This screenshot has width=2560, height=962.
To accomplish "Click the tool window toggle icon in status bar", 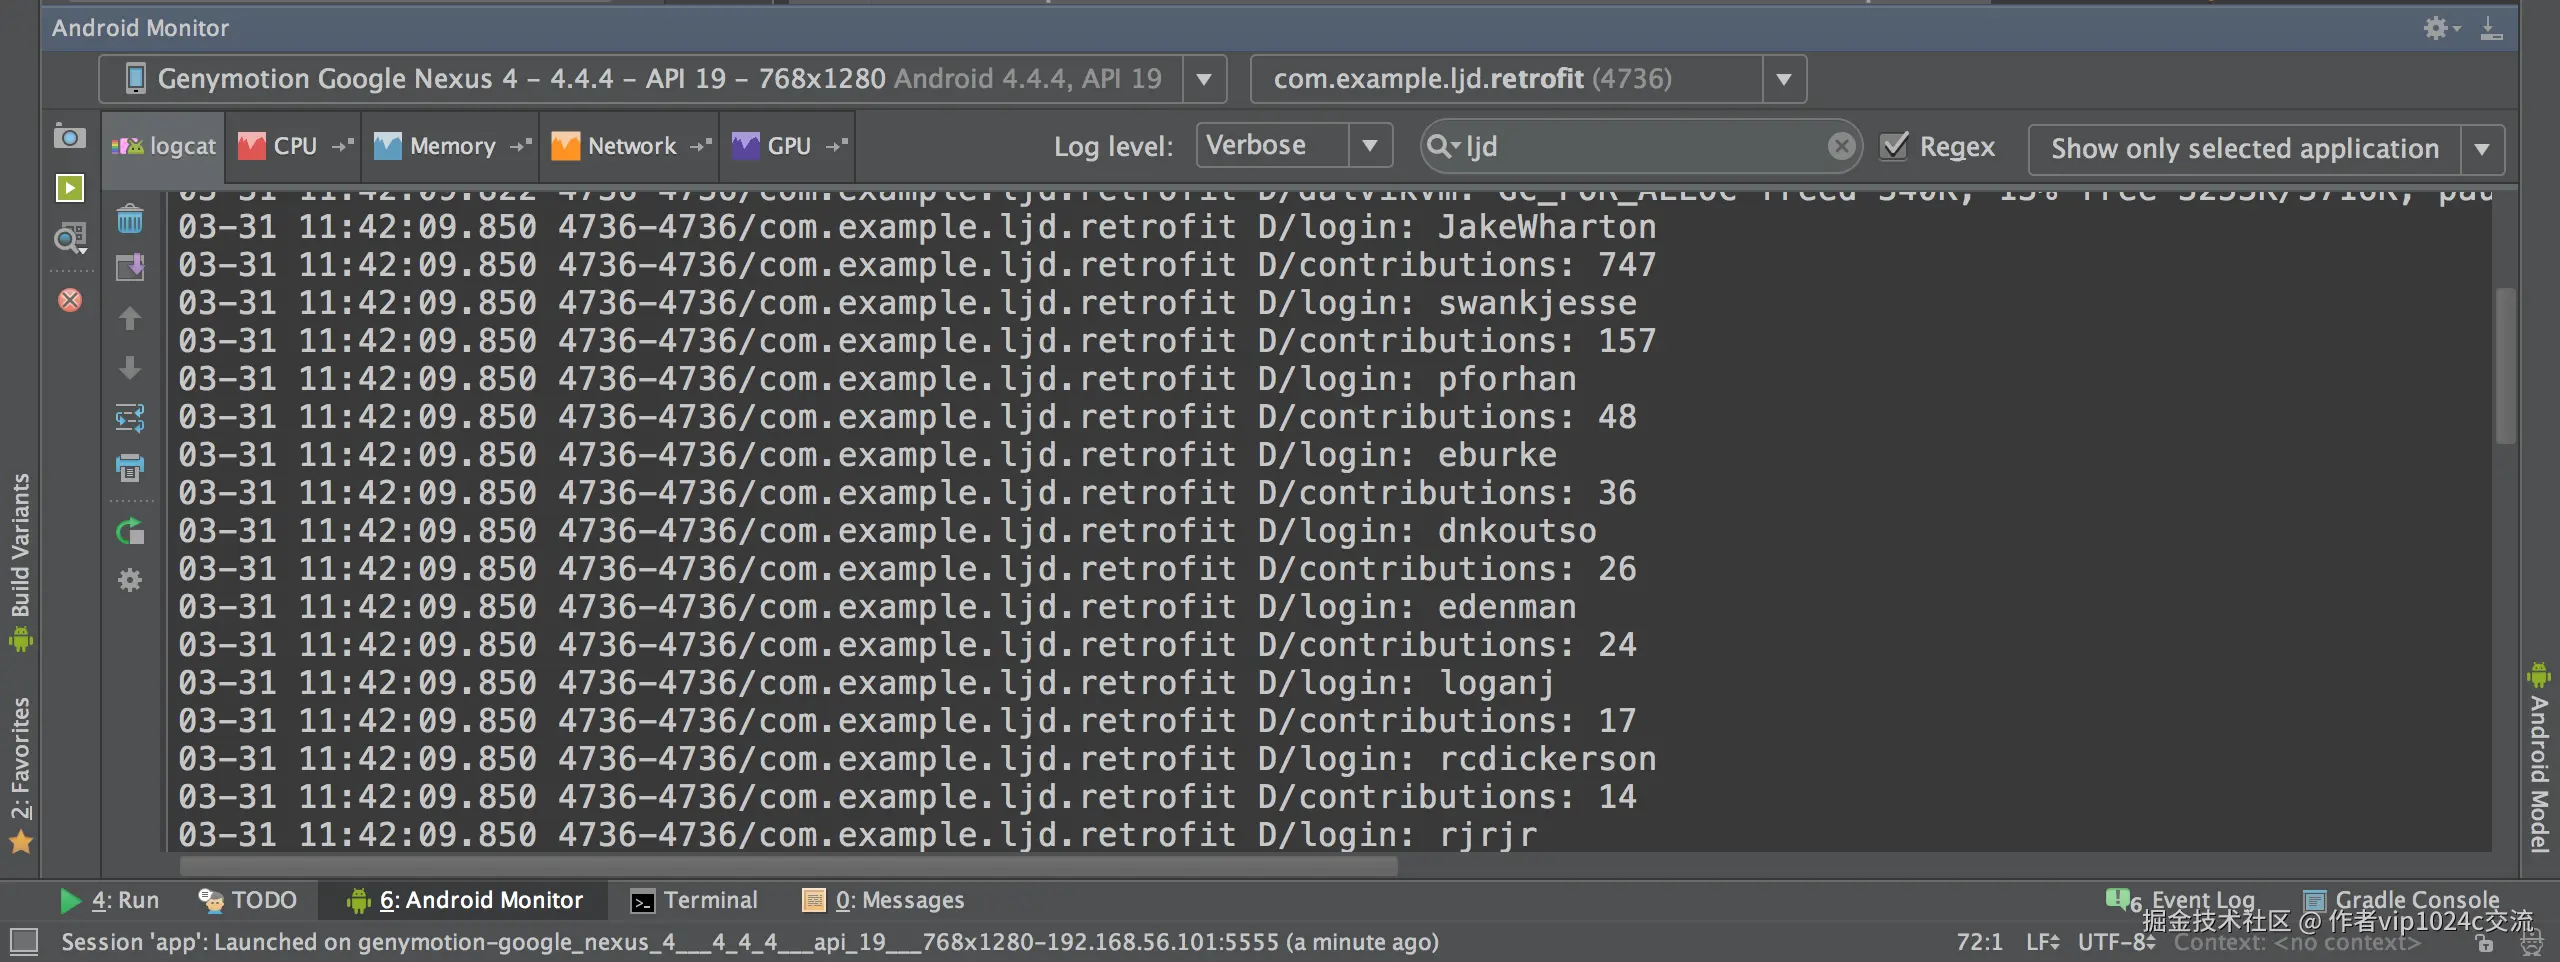I will [x=23, y=941].
